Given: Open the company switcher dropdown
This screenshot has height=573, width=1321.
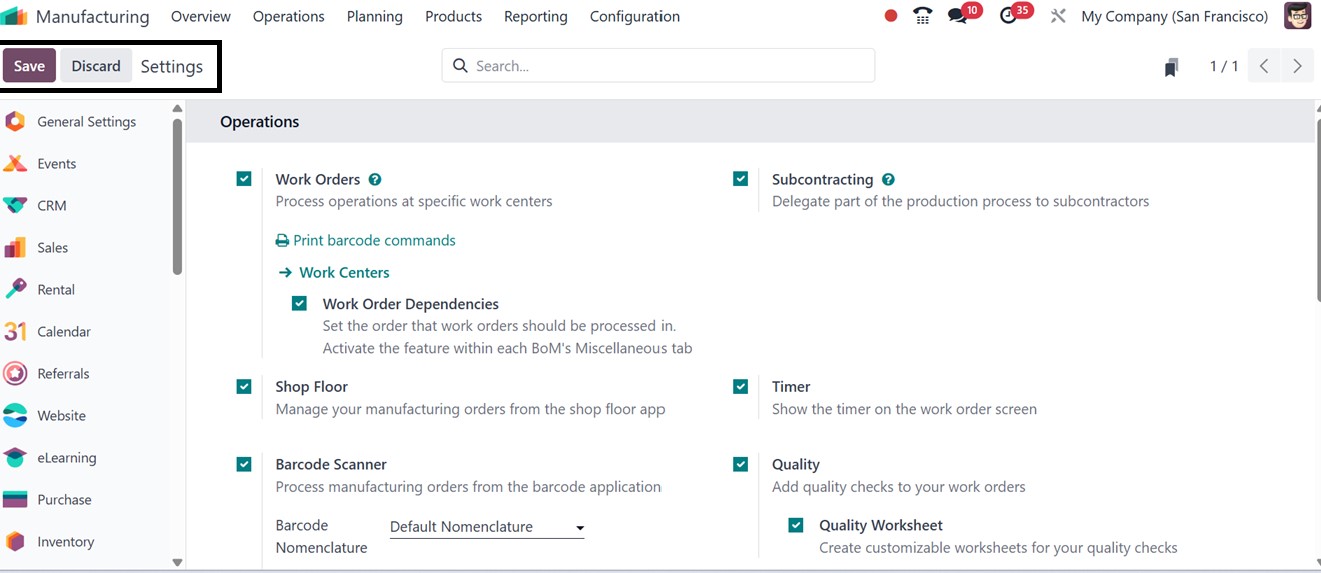Looking at the screenshot, I should tap(1174, 16).
